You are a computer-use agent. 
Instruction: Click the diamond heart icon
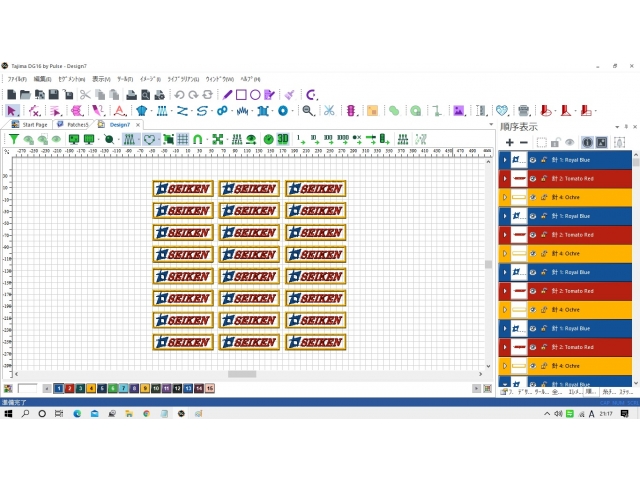point(502,111)
